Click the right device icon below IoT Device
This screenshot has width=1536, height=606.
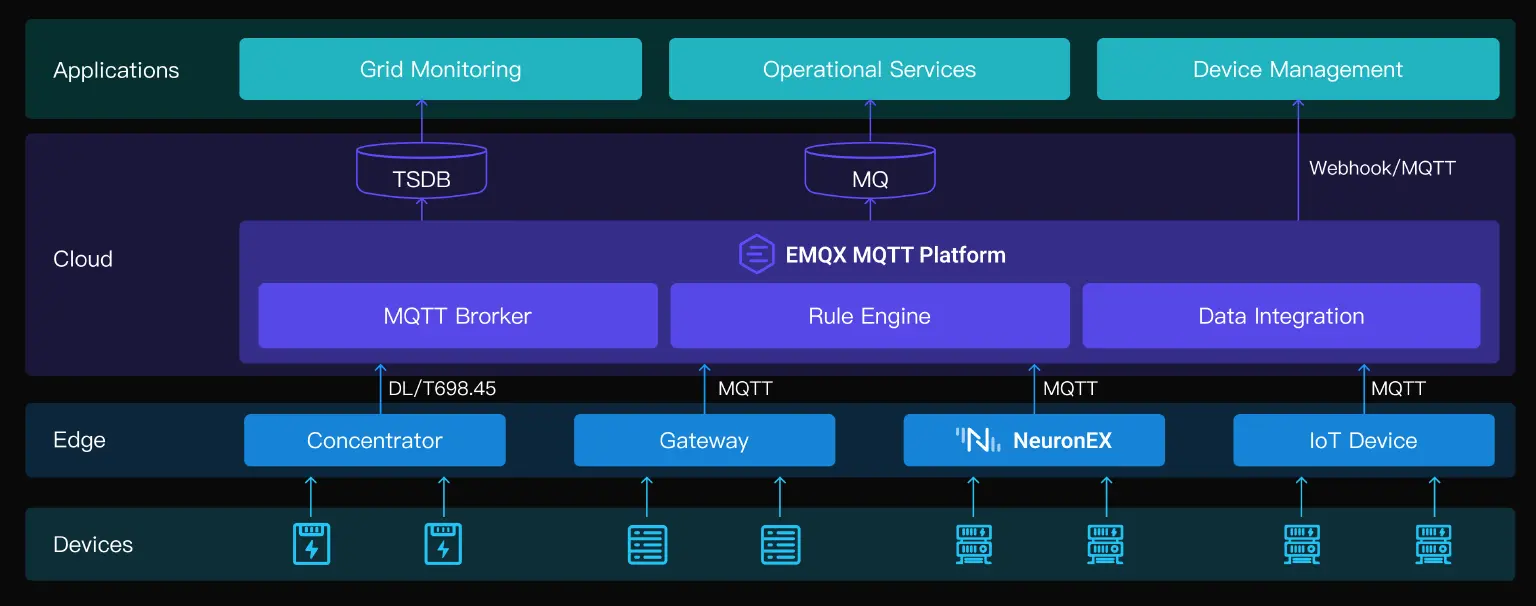[x=1433, y=544]
